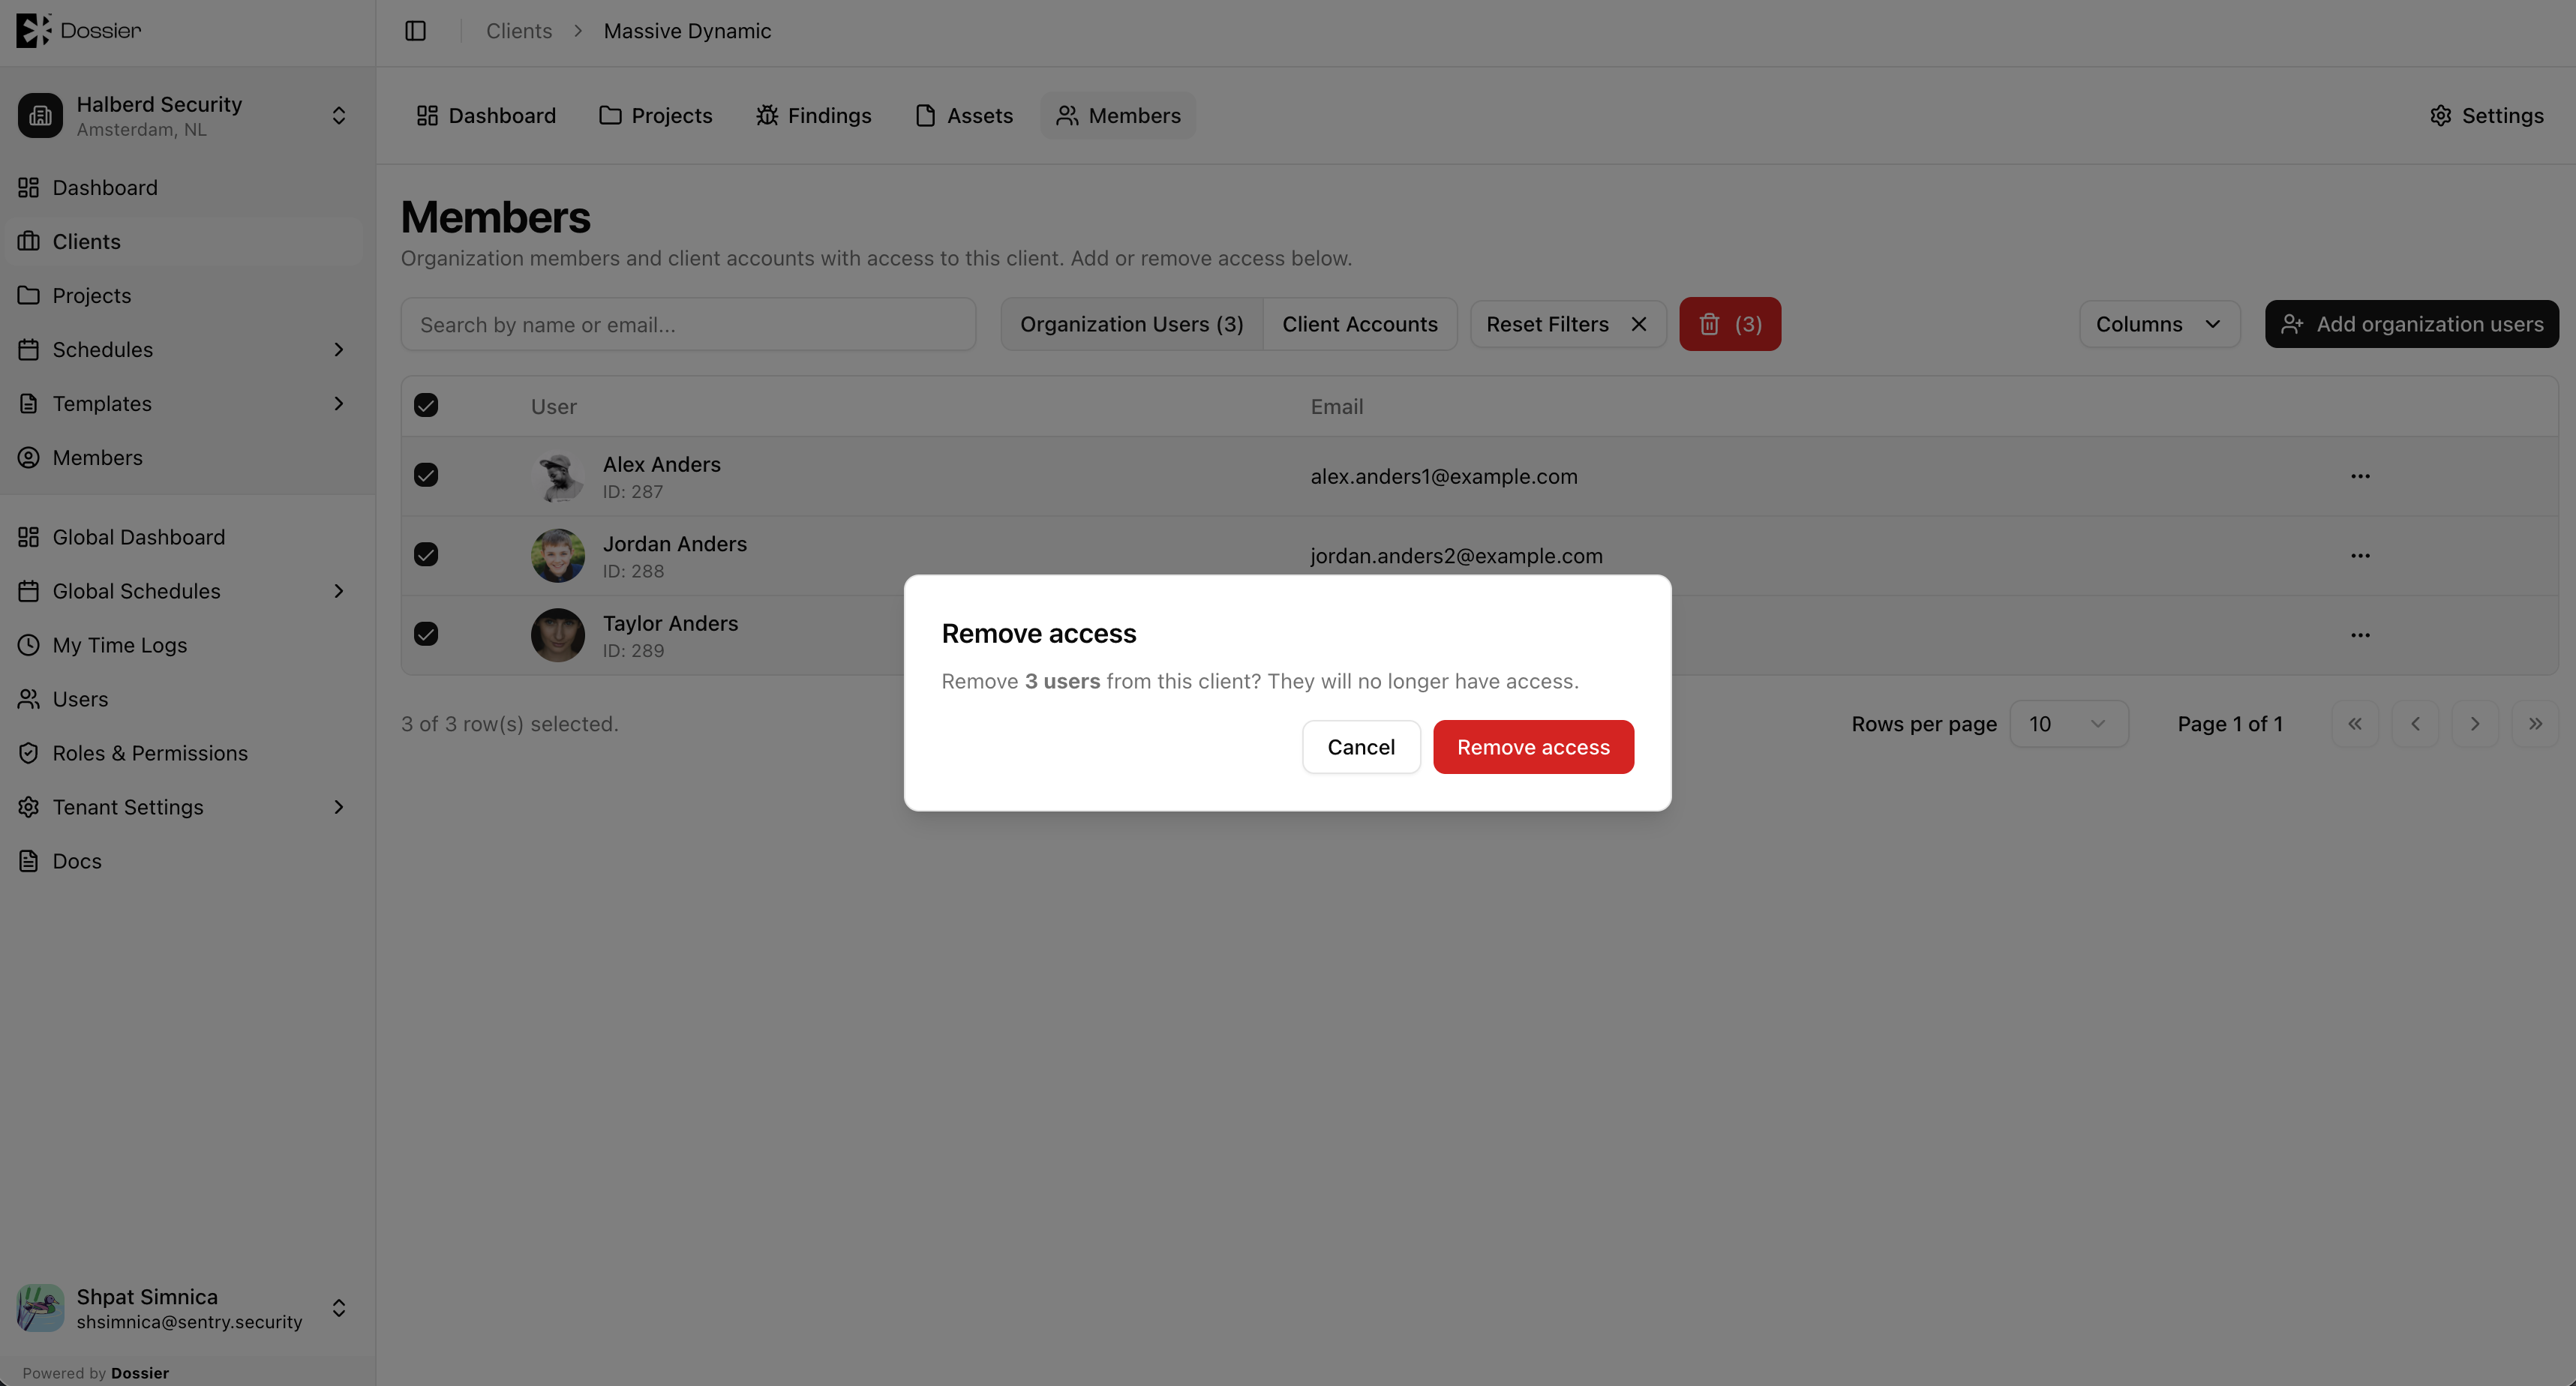The height and width of the screenshot is (1386, 2576).
Task: Go to previous page of the table
Action: 2415,724
